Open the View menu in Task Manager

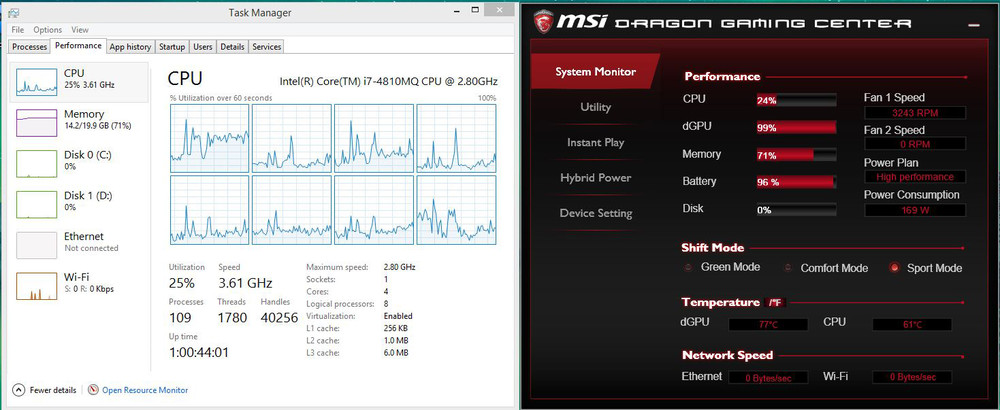80,30
